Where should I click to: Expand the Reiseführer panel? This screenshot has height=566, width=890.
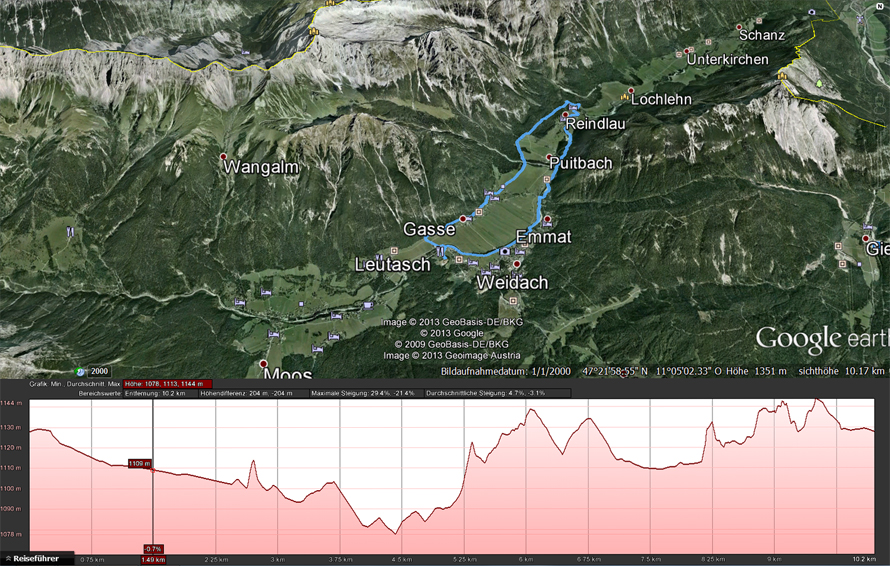(x=37, y=559)
